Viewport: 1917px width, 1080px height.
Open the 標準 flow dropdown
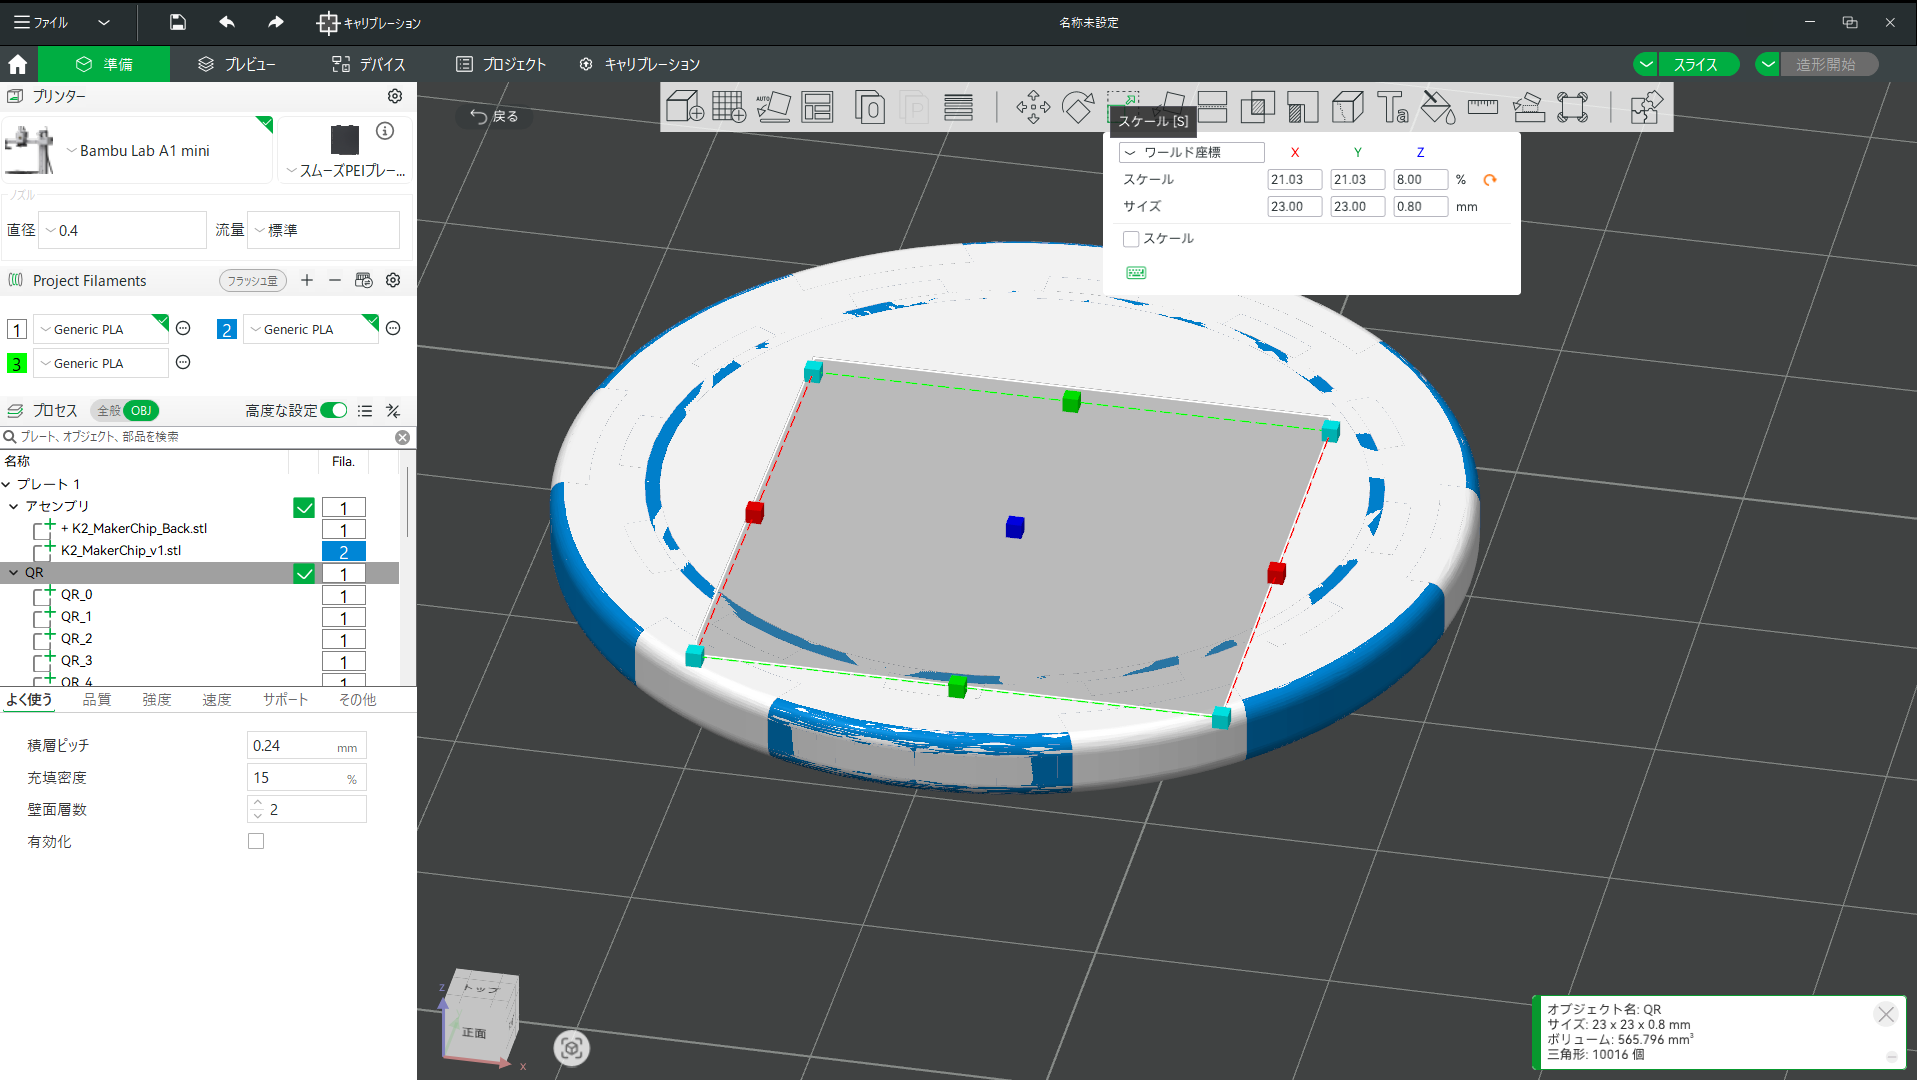(324, 230)
